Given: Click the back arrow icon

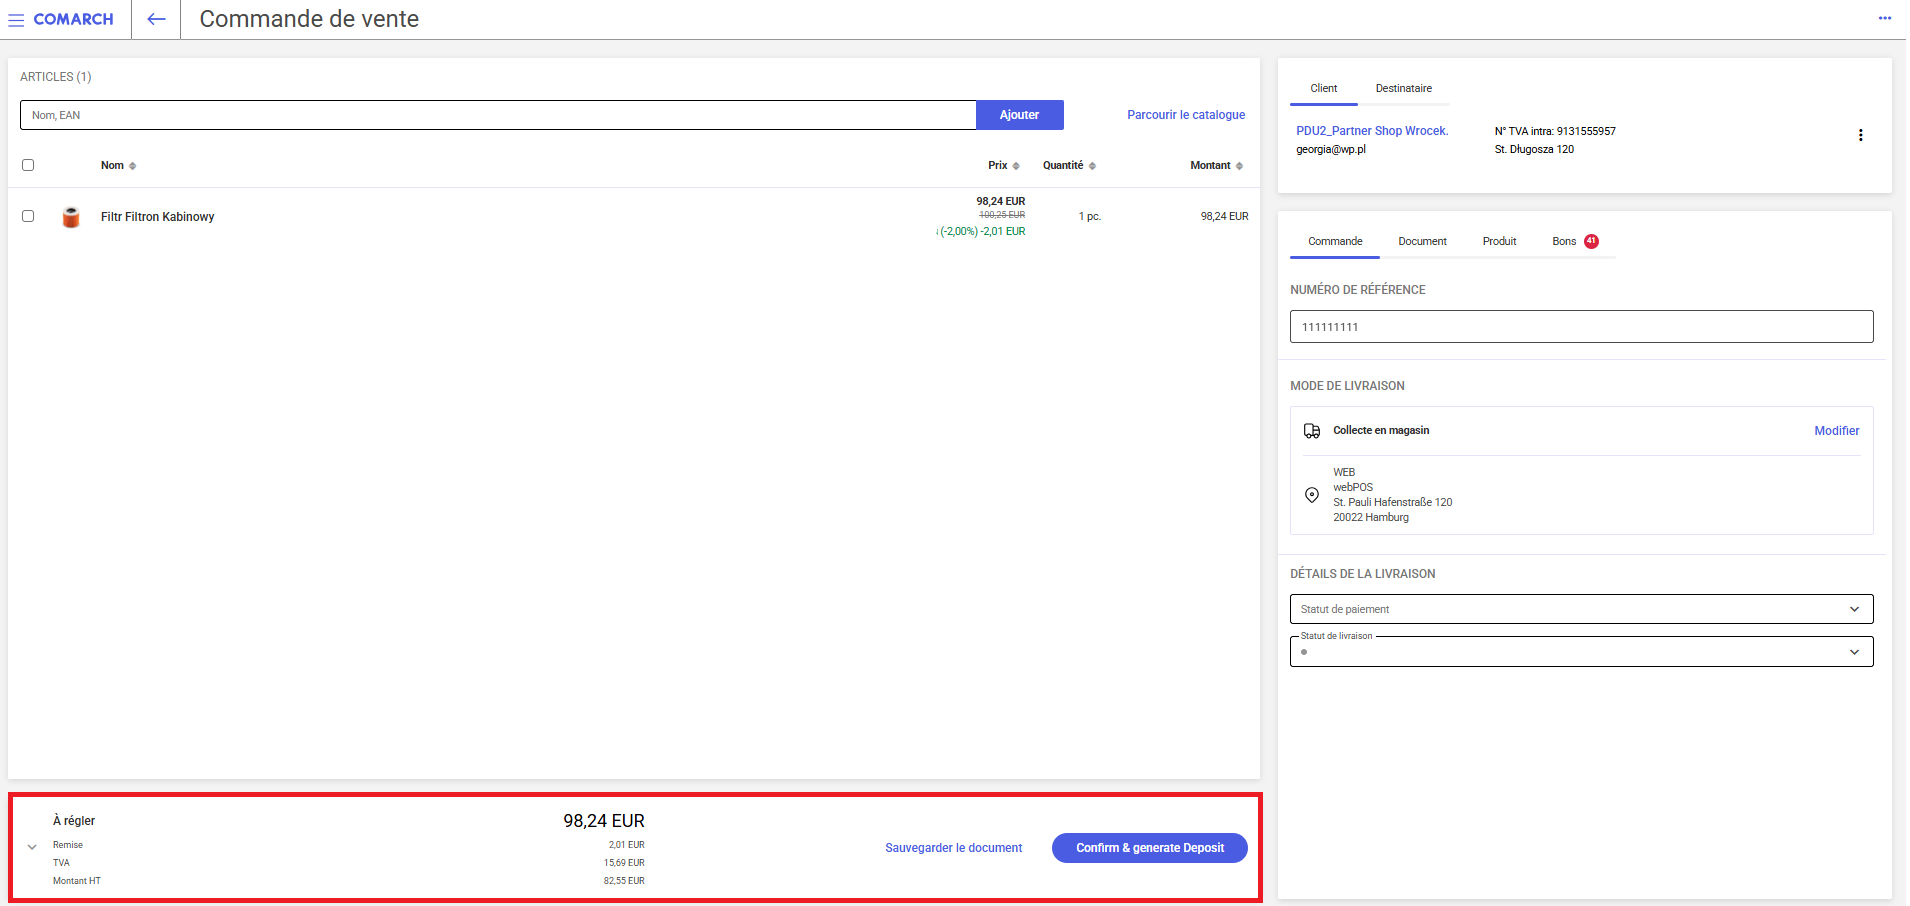Looking at the screenshot, I should tap(156, 19).
